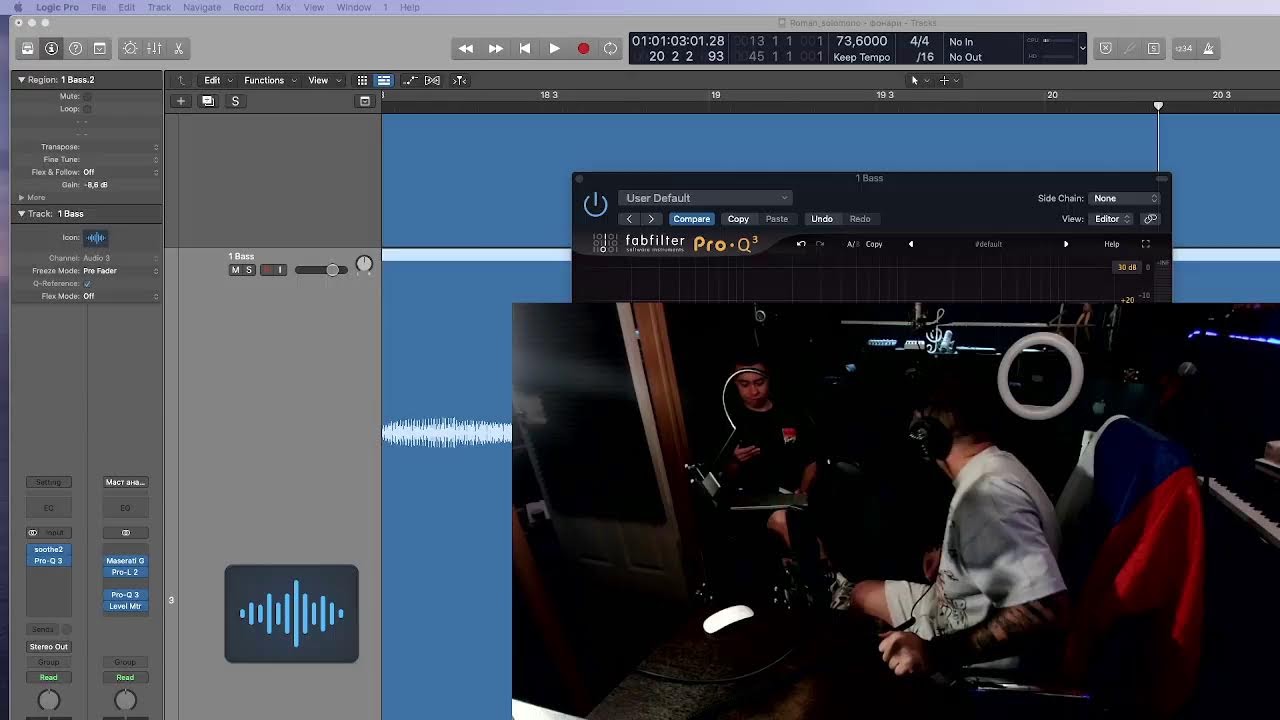Collapse the Track 1 Bass inspector section
The image size is (1280, 720).
pyautogui.click(x=21, y=214)
